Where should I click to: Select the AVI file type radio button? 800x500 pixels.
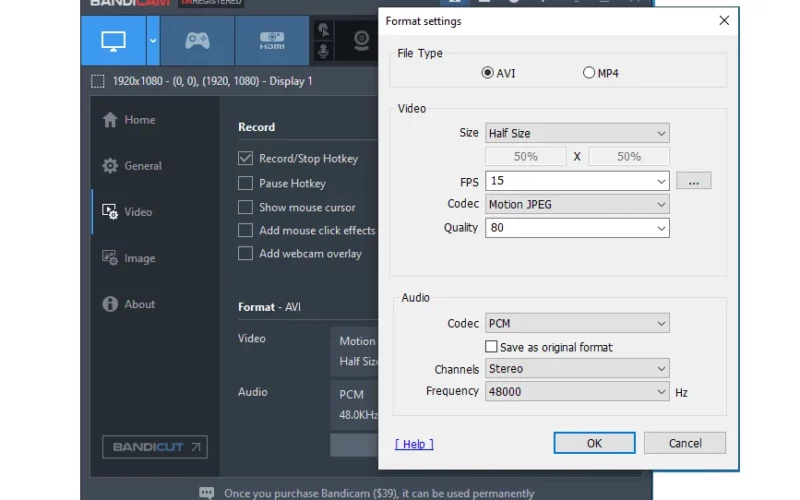(487, 72)
